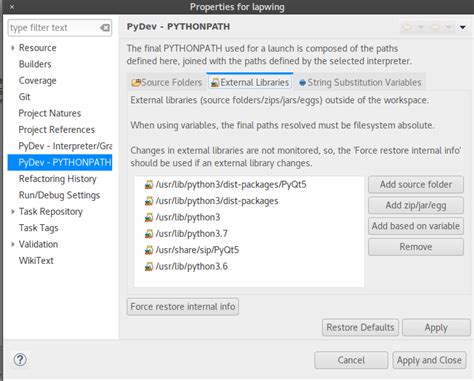Expand the Task Repository tree node

click(13, 211)
